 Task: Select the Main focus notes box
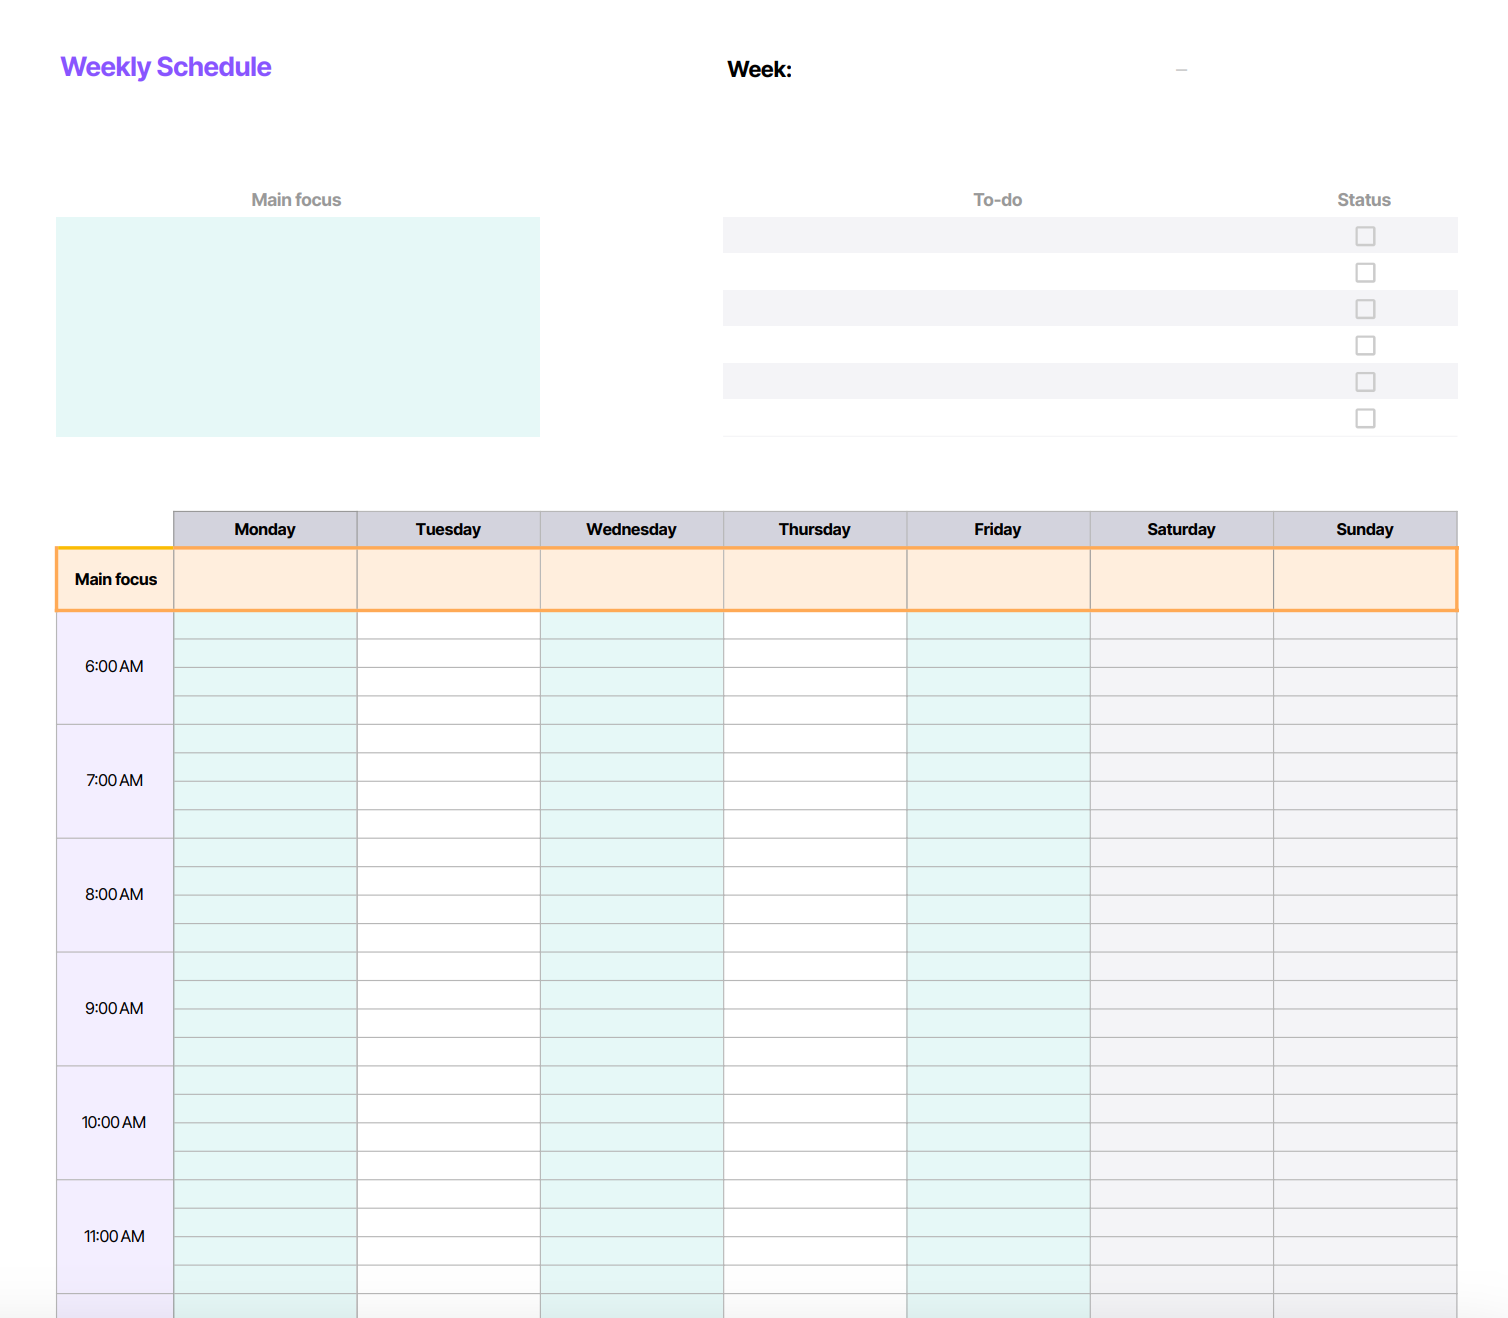pos(297,327)
